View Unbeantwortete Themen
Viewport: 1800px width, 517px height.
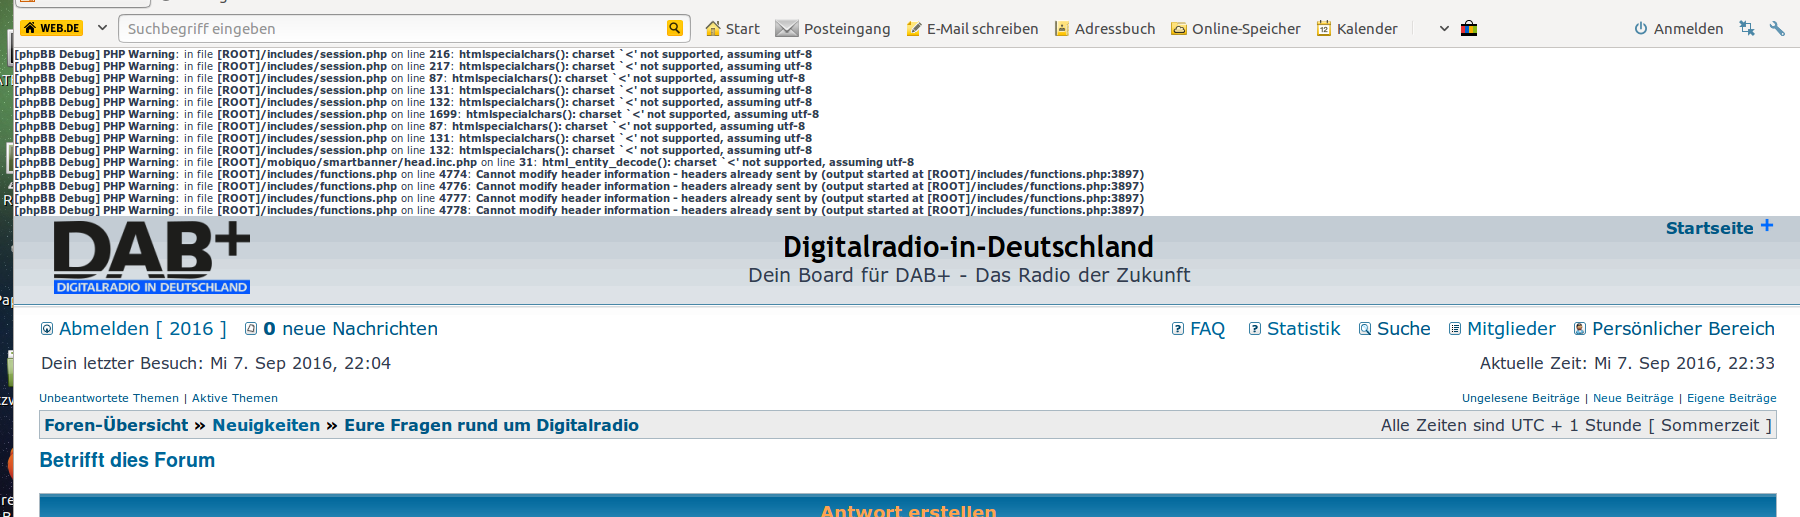(109, 398)
